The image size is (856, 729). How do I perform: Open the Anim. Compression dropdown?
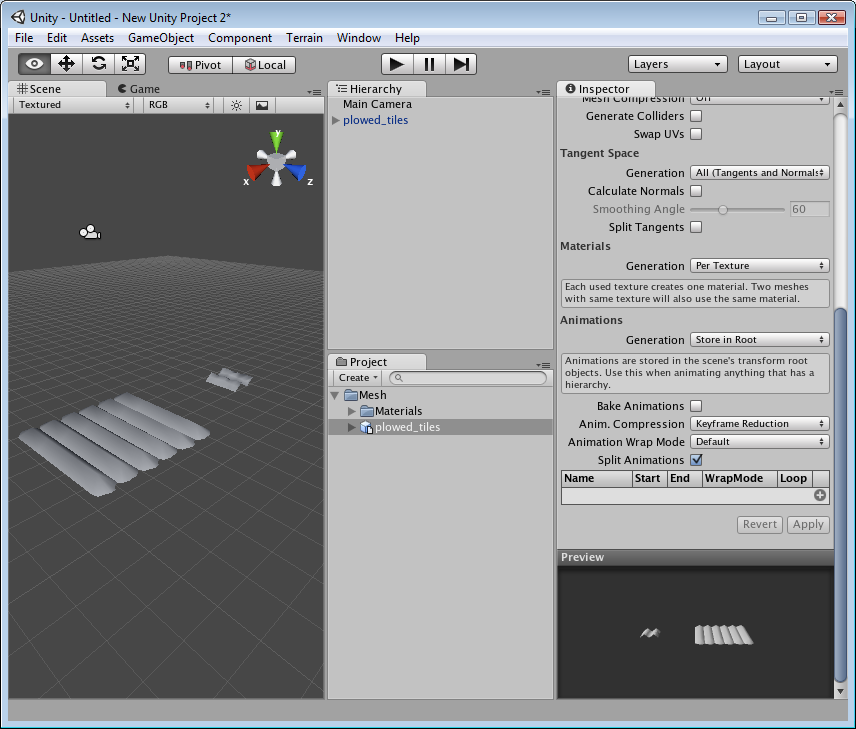click(759, 423)
